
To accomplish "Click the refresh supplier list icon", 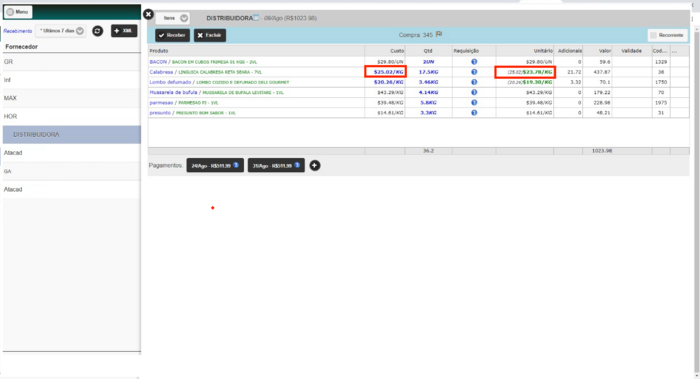I will click(97, 31).
